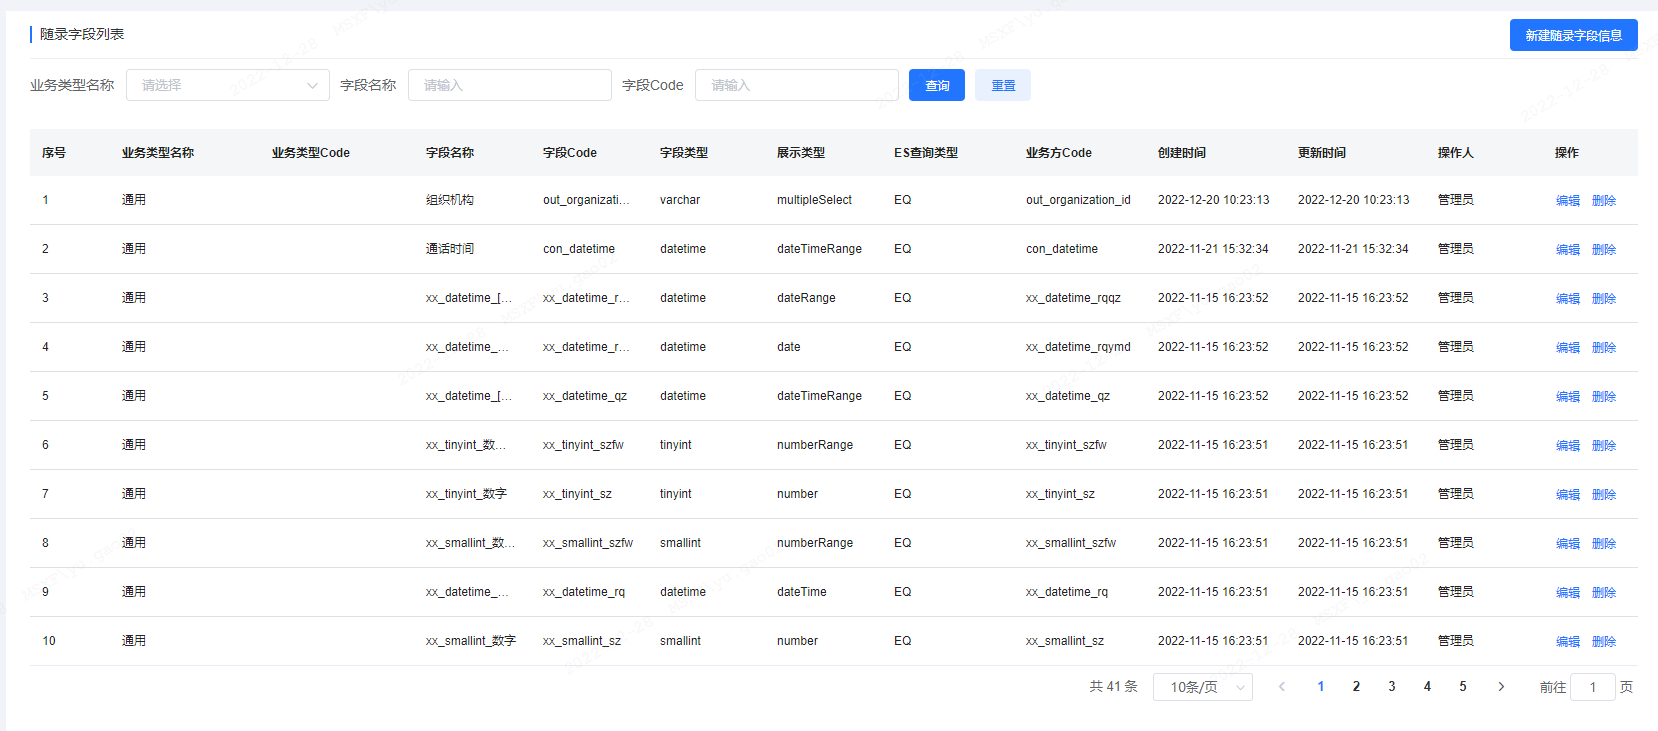
Task: Edit row 3 xx_datetime_rqqz
Action: (1567, 298)
